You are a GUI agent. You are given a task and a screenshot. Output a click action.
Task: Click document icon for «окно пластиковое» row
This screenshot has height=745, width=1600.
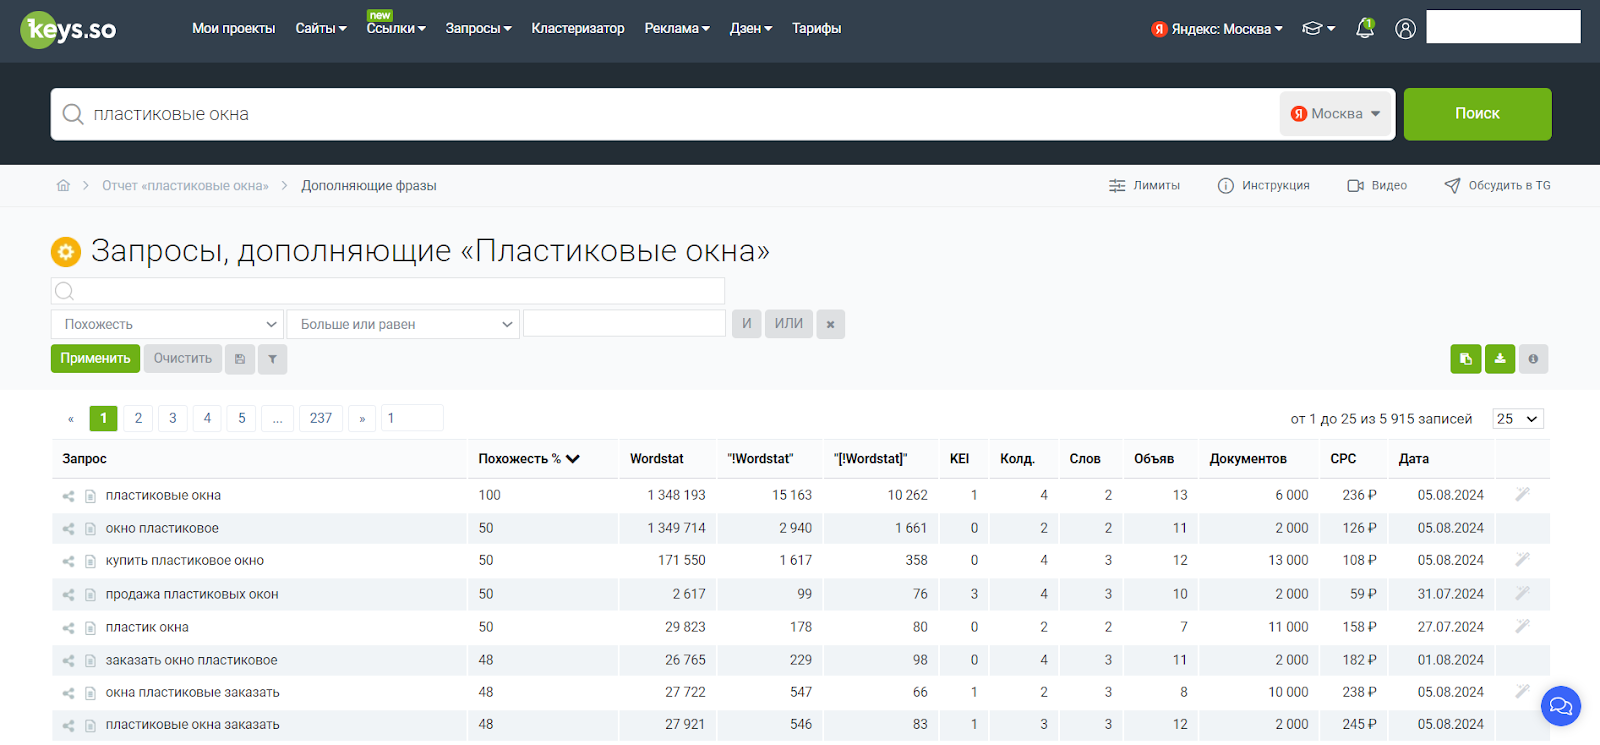pos(90,529)
